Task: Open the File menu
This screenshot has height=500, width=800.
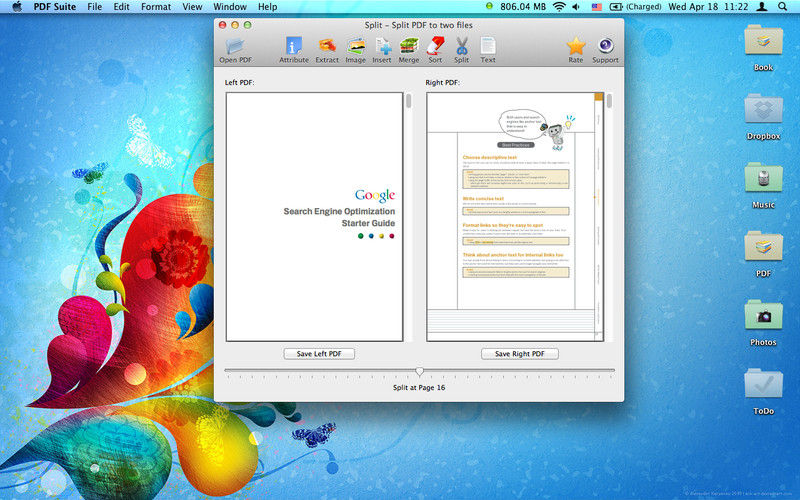Action: pos(94,7)
